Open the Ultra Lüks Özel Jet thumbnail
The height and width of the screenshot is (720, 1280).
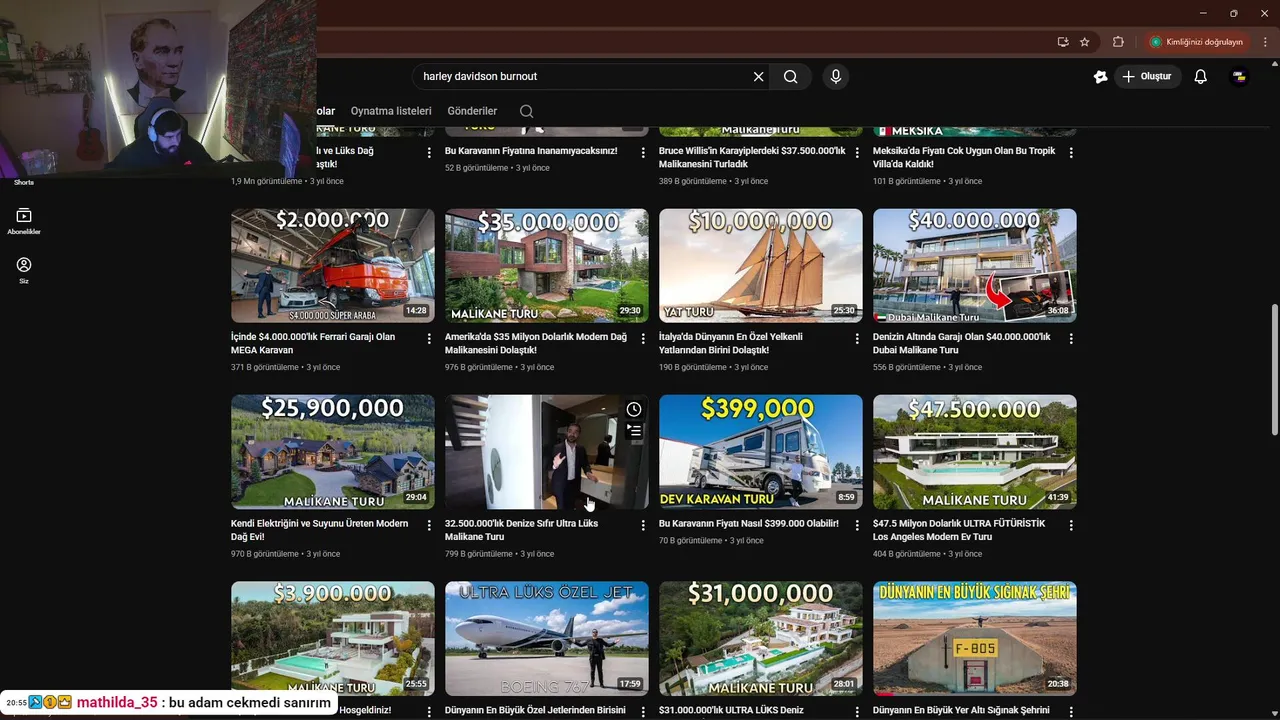point(547,638)
